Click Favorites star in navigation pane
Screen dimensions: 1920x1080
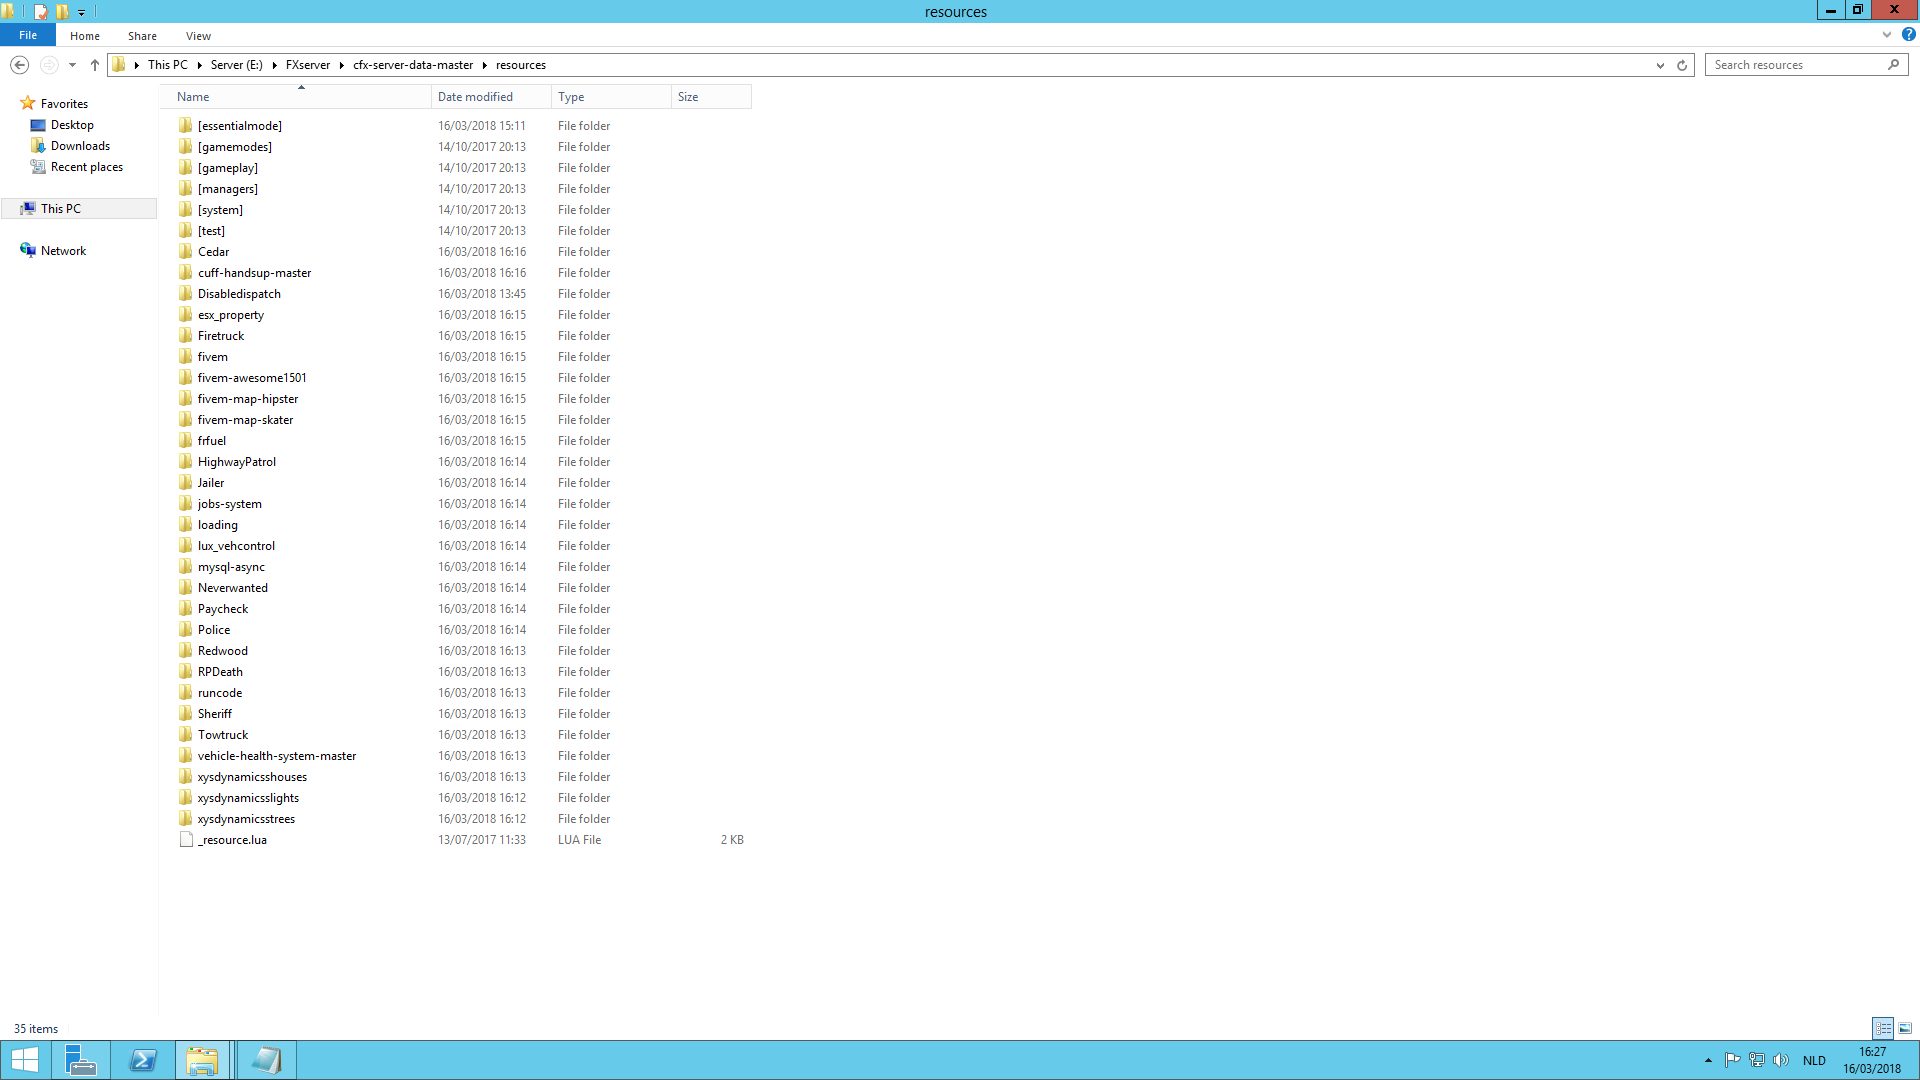tap(28, 103)
